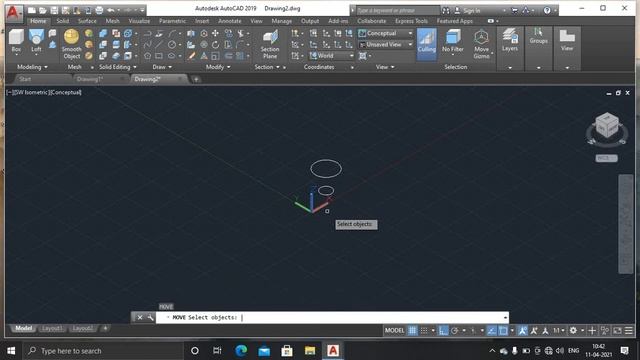640x360 pixels.
Task: Open the Groups panel button
Action: coord(538,37)
